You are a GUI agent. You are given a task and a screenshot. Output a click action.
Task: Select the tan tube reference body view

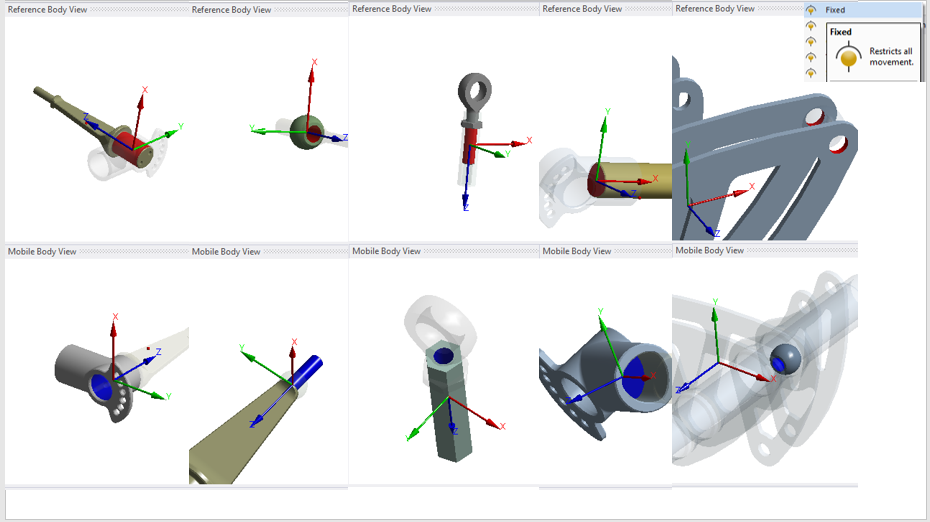[606, 128]
